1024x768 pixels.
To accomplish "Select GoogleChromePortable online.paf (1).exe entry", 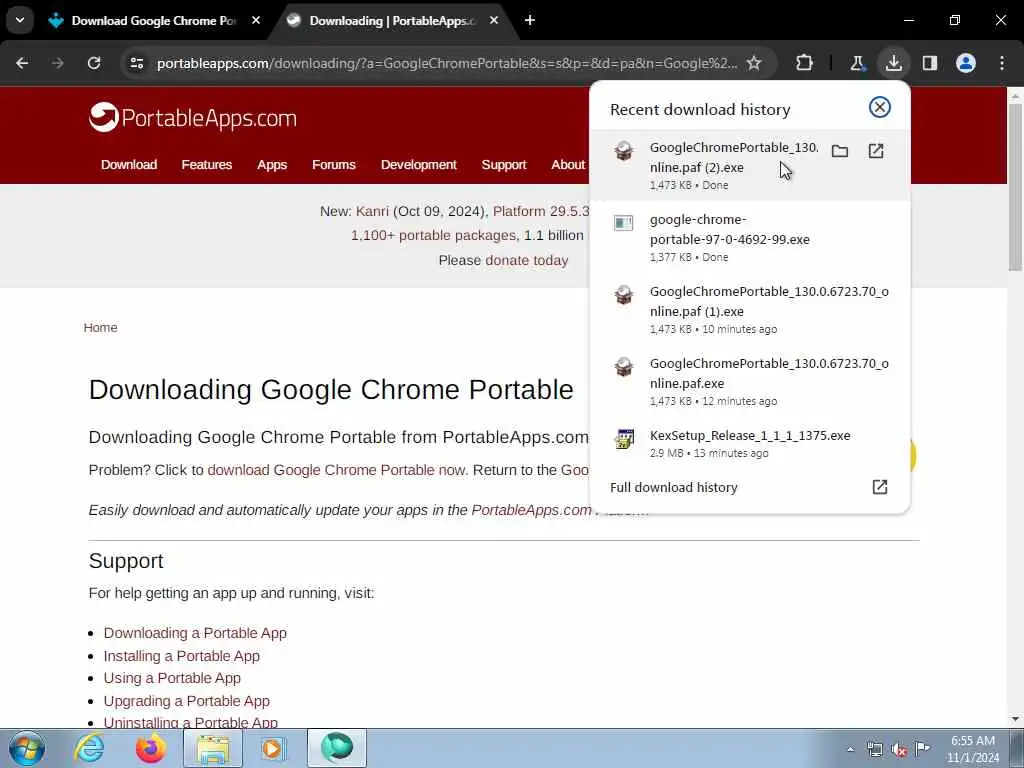I will 749,308.
